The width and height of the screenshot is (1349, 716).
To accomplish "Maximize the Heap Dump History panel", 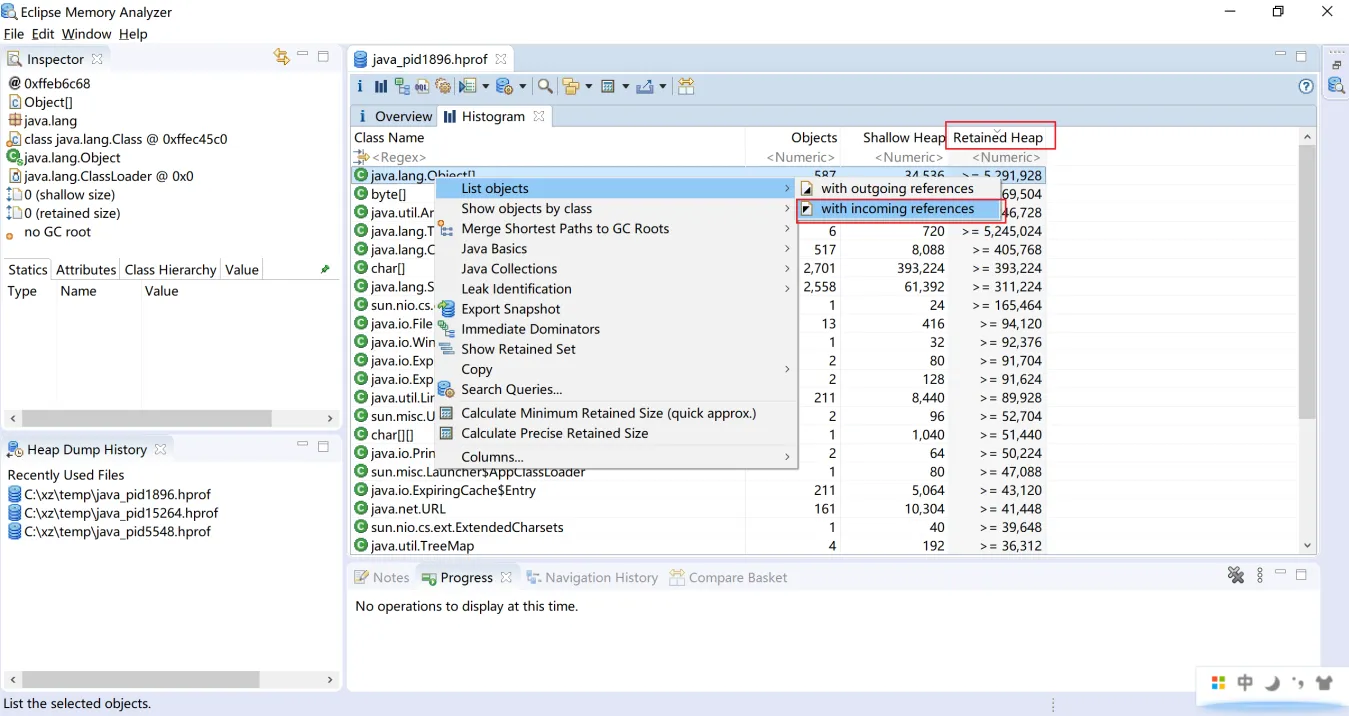I will click(x=323, y=447).
